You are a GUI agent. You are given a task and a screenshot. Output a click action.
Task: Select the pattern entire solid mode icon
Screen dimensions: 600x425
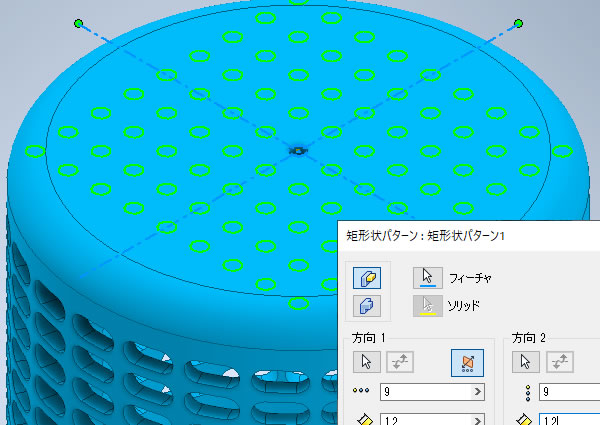[x=367, y=306]
